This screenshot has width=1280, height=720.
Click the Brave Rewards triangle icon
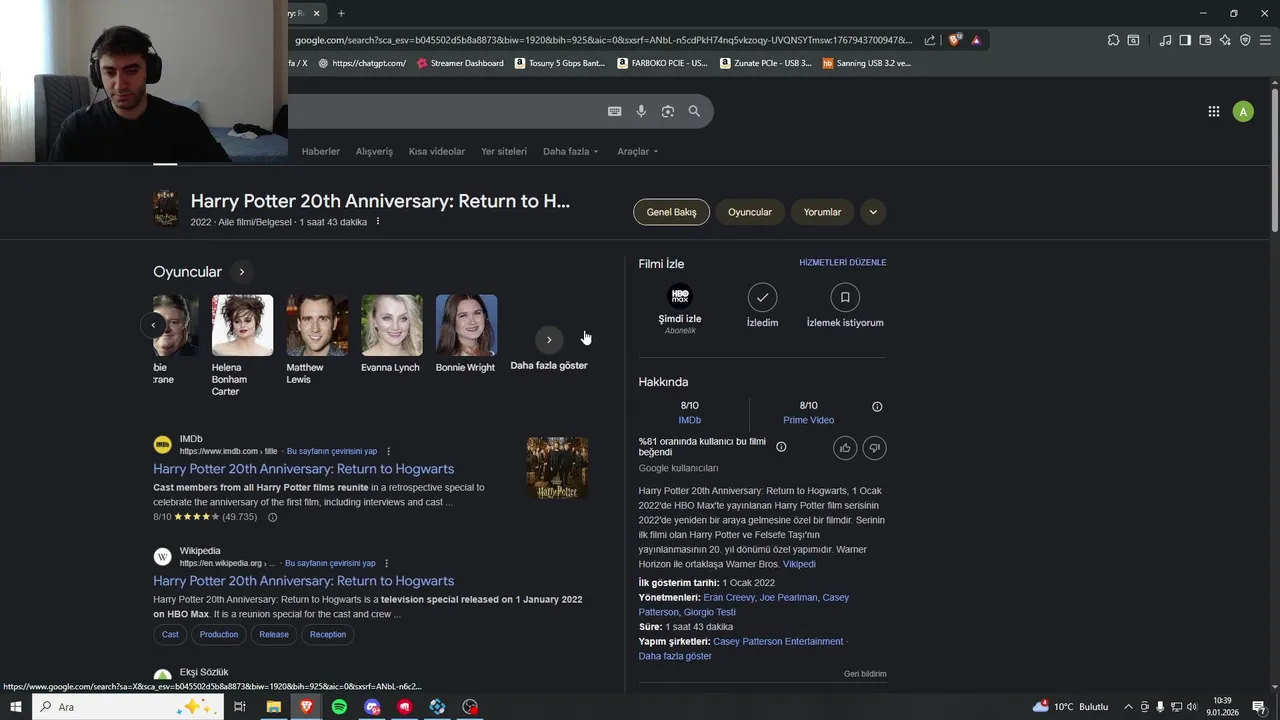(976, 40)
